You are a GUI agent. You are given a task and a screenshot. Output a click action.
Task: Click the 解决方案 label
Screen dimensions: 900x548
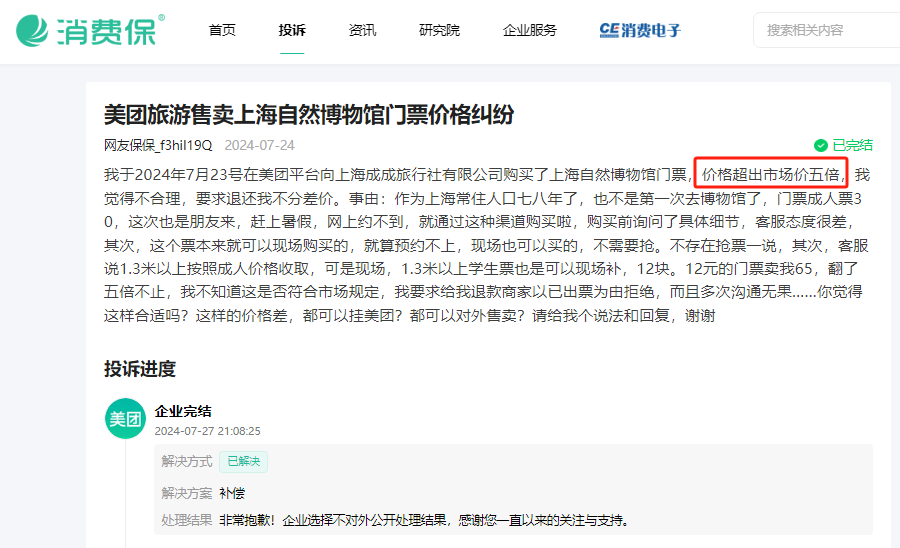tap(187, 493)
